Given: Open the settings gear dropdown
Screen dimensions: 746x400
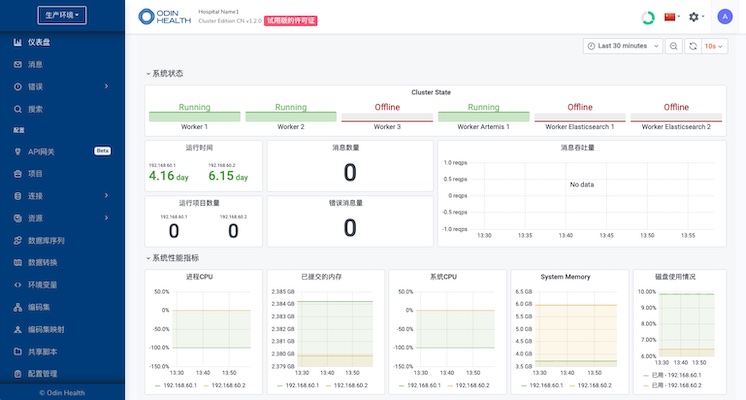Looking at the screenshot, I should click(x=697, y=17).
